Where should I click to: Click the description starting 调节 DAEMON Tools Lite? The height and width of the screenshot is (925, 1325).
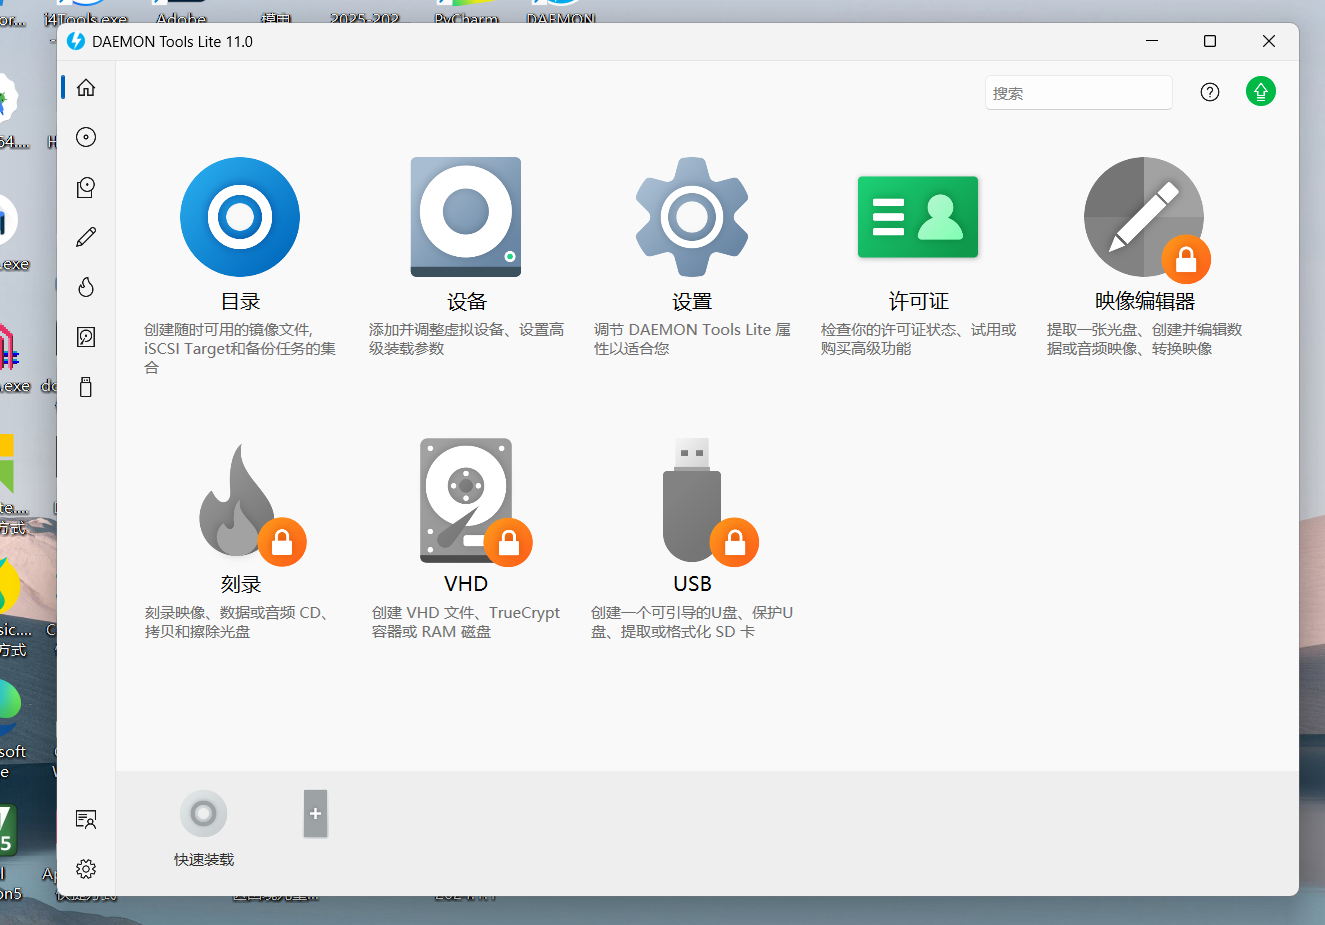click(x=692, y=339)
